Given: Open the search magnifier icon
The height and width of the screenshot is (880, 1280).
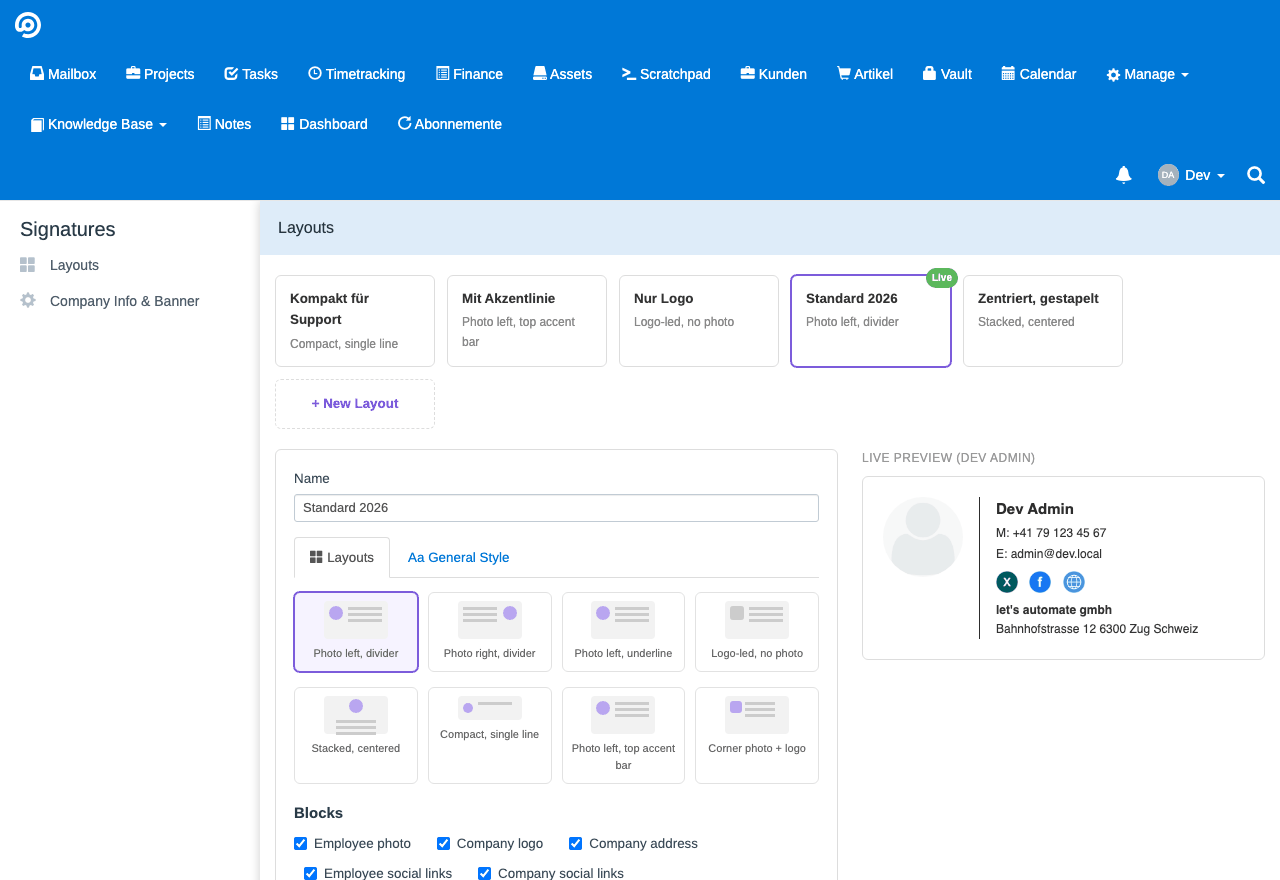Looking at the screenshot, I should pyautogui.click(x=1256, y=175).
